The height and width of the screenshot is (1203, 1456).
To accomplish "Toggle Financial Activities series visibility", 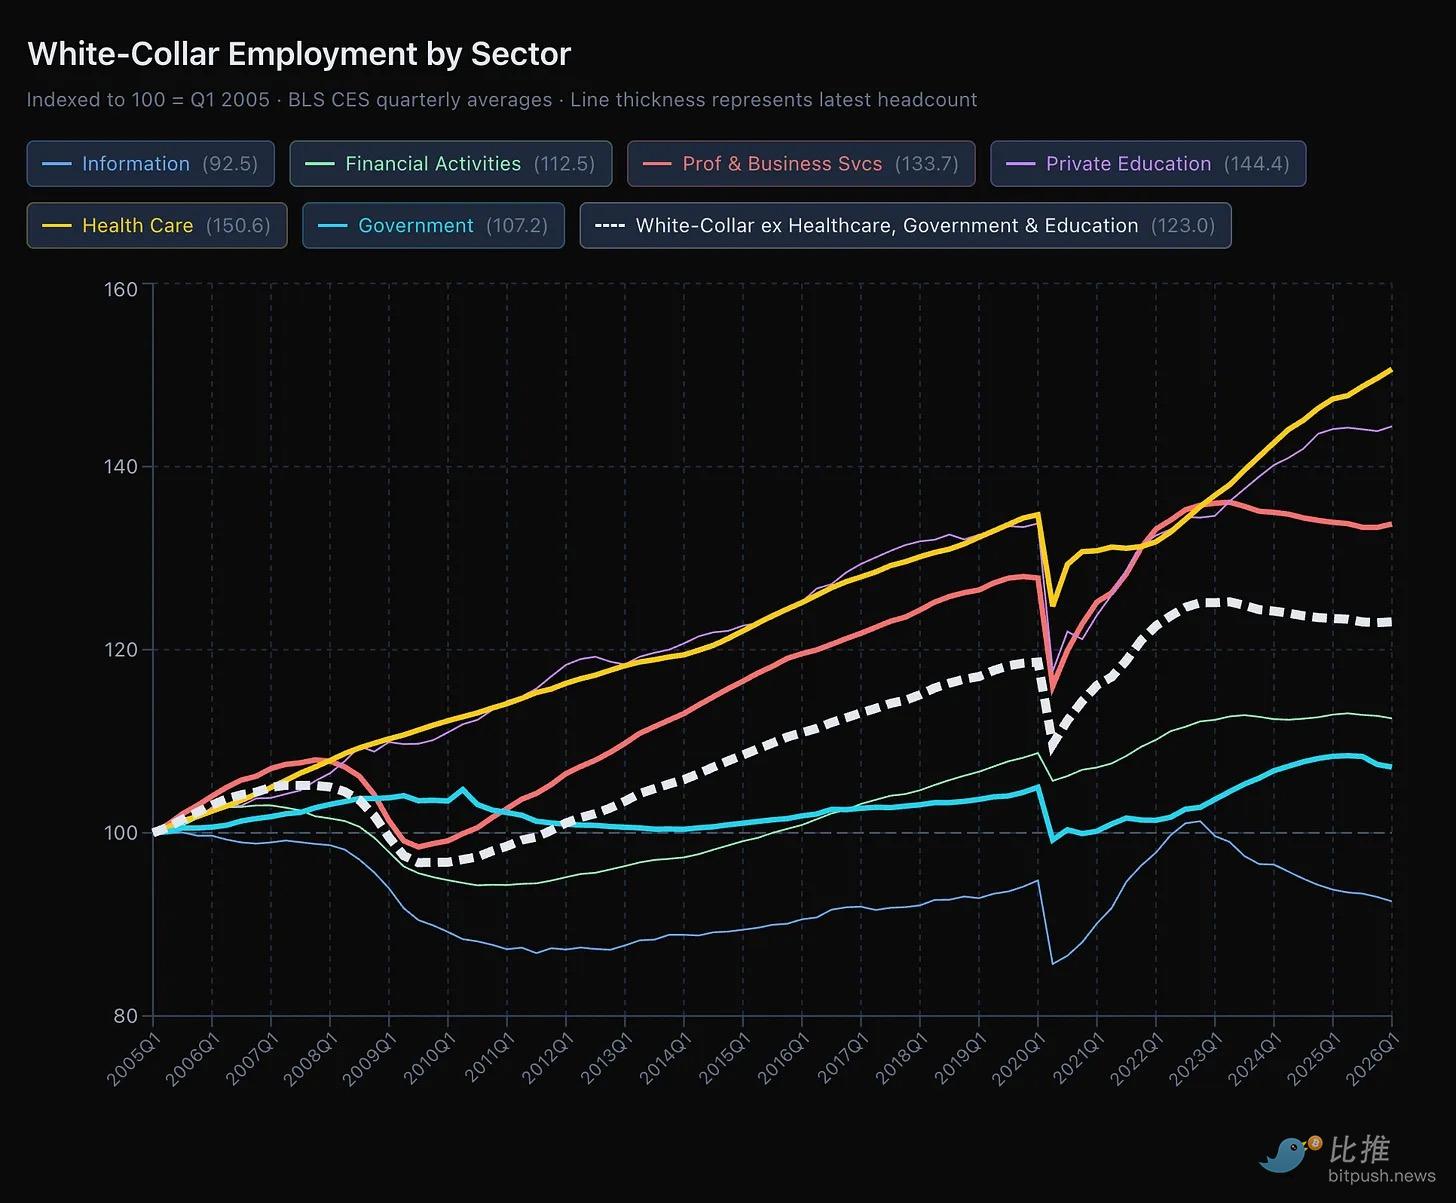I will (450, 164).
